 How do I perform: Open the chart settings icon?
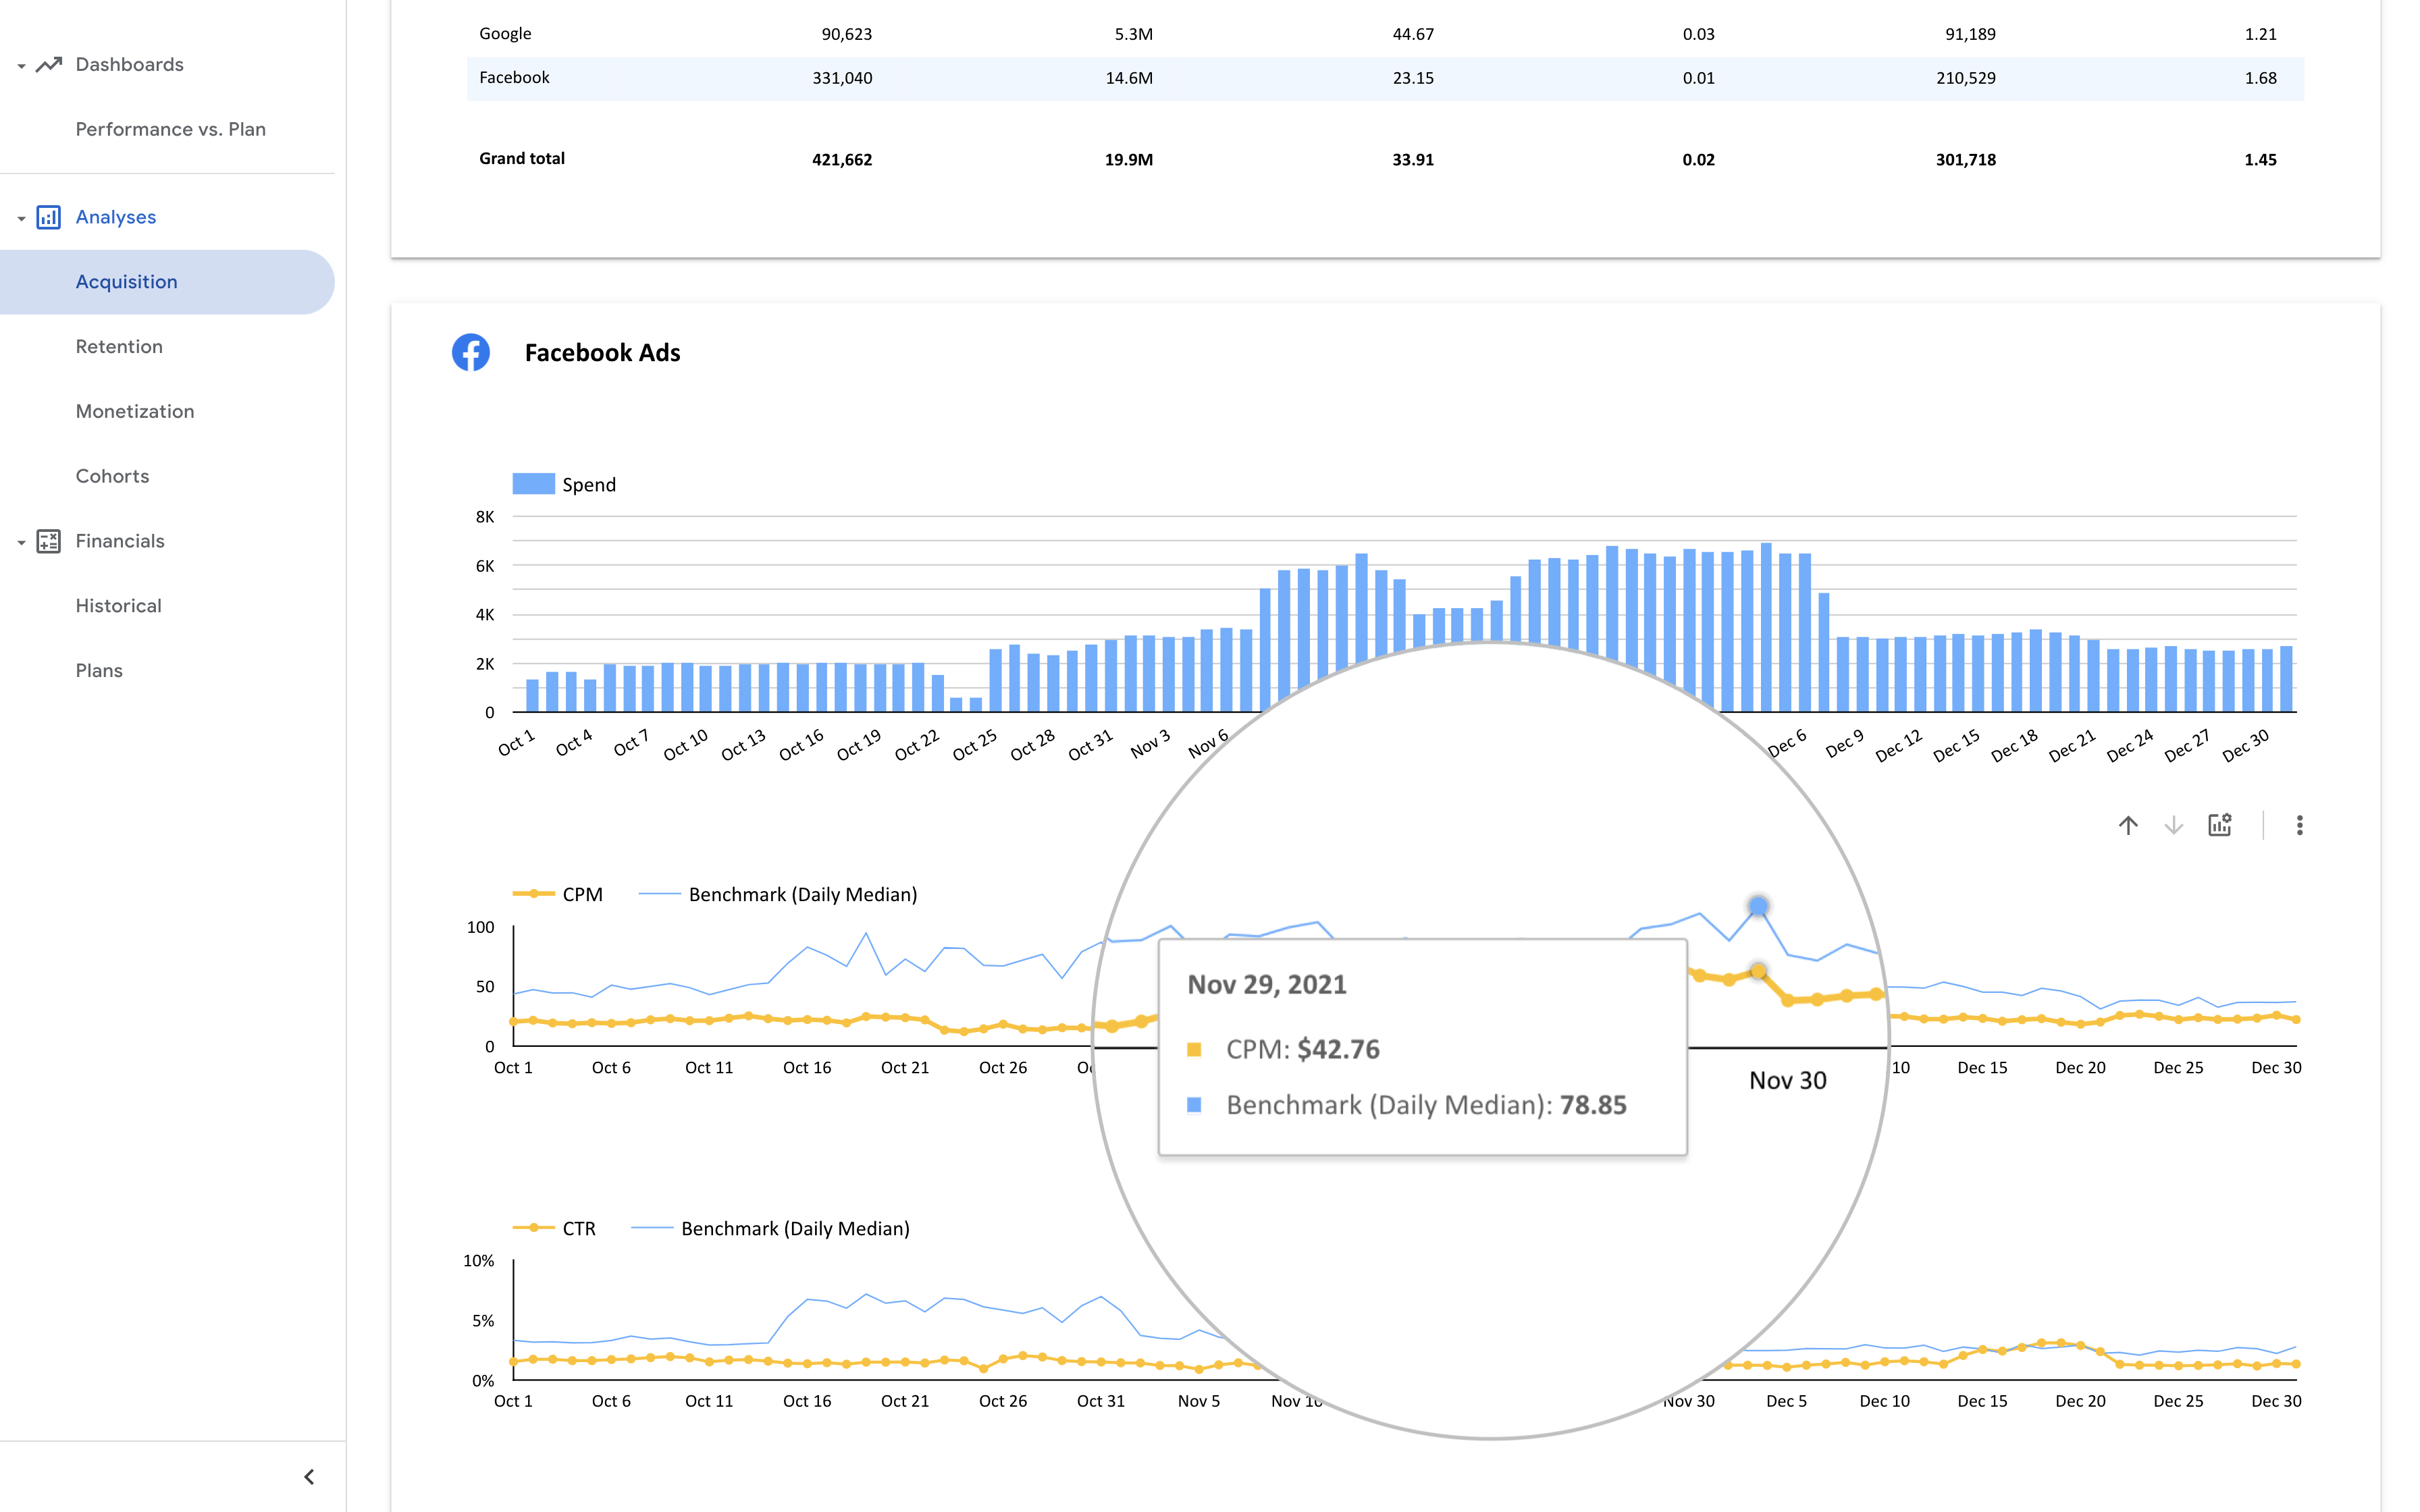point(2221,825)
